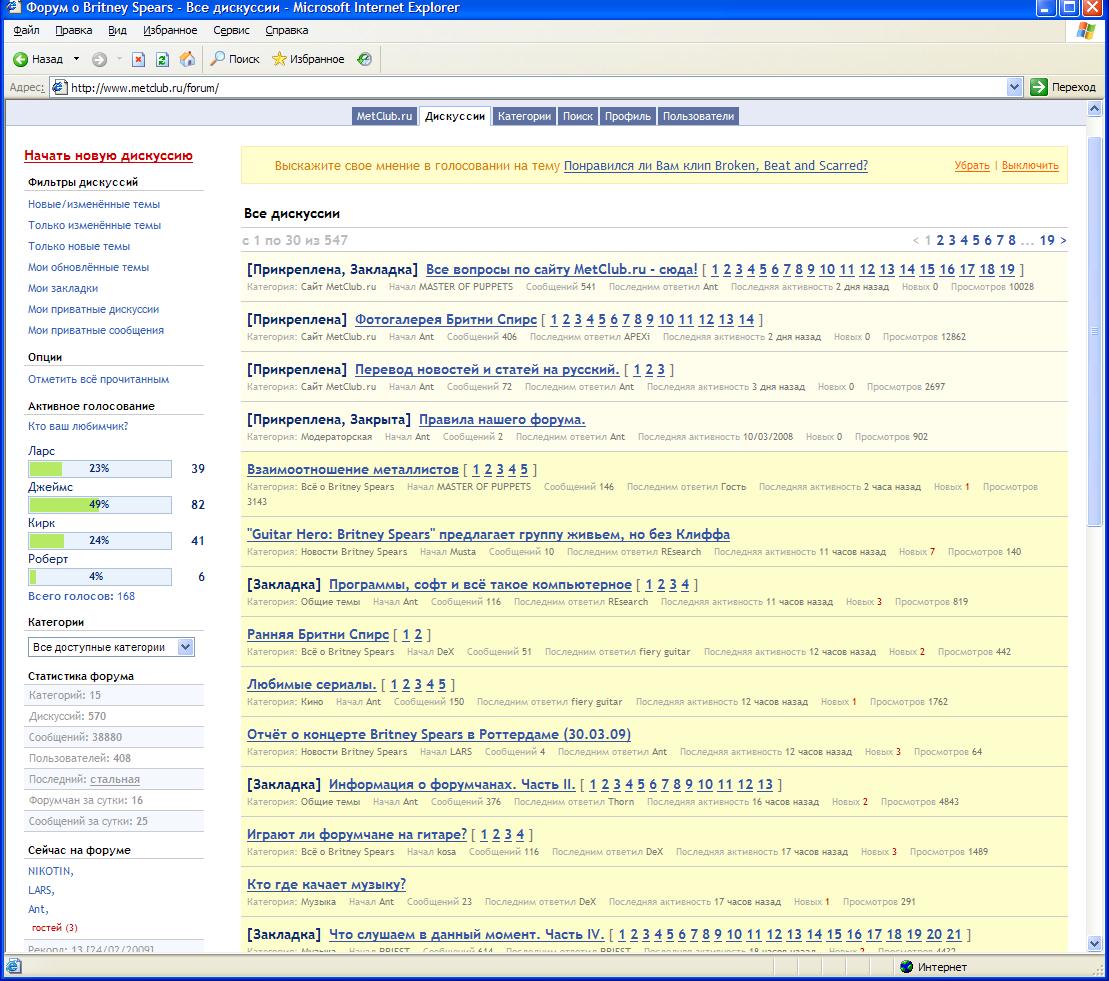Click Ларс 23% poll result bar
Screen dimensions: 1109x981
100,468
